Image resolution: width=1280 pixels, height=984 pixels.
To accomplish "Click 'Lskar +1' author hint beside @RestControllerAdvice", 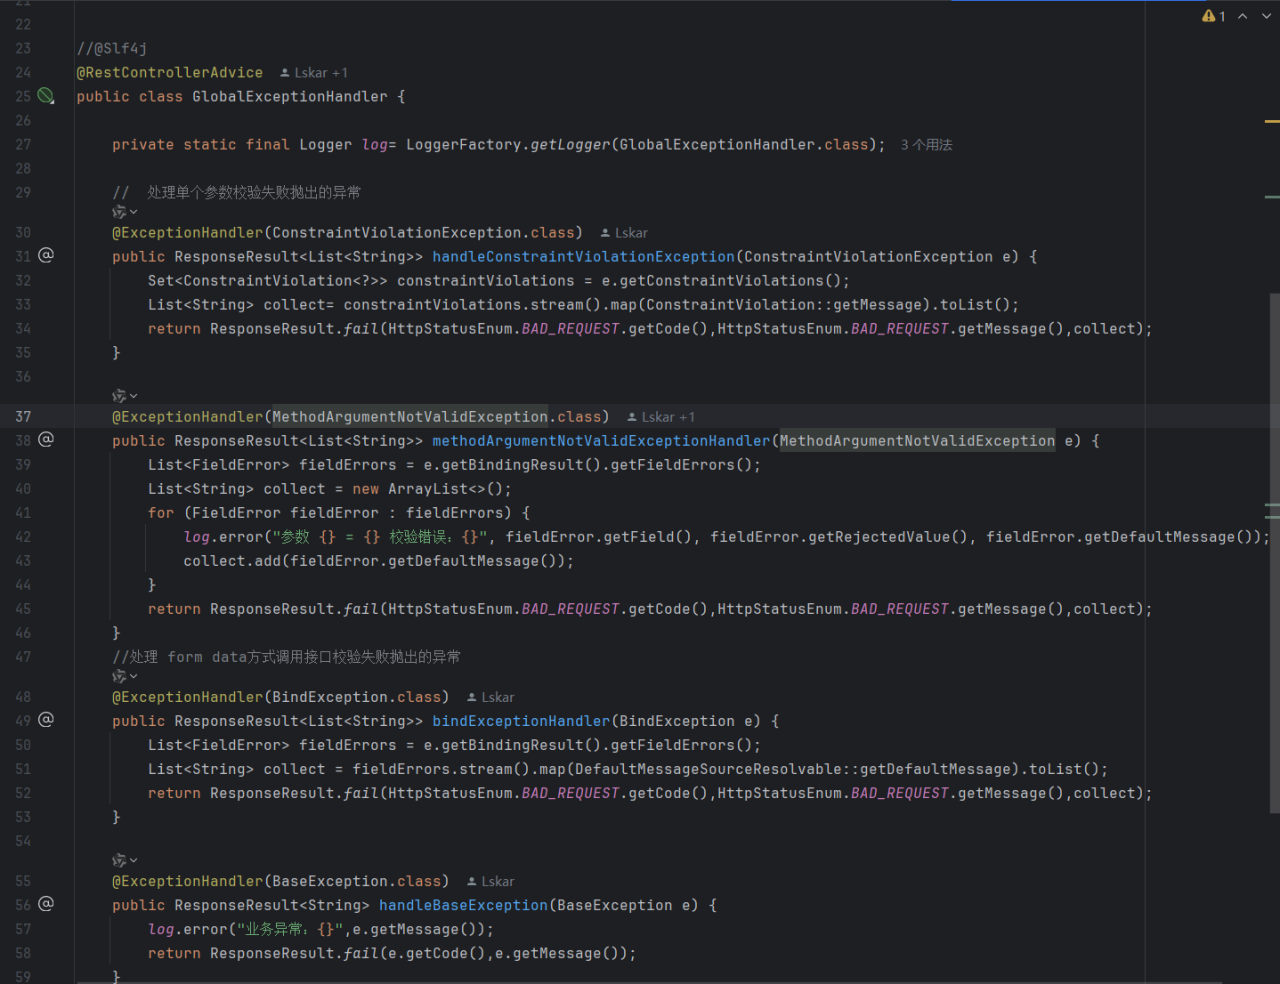I will pos(314,73).
